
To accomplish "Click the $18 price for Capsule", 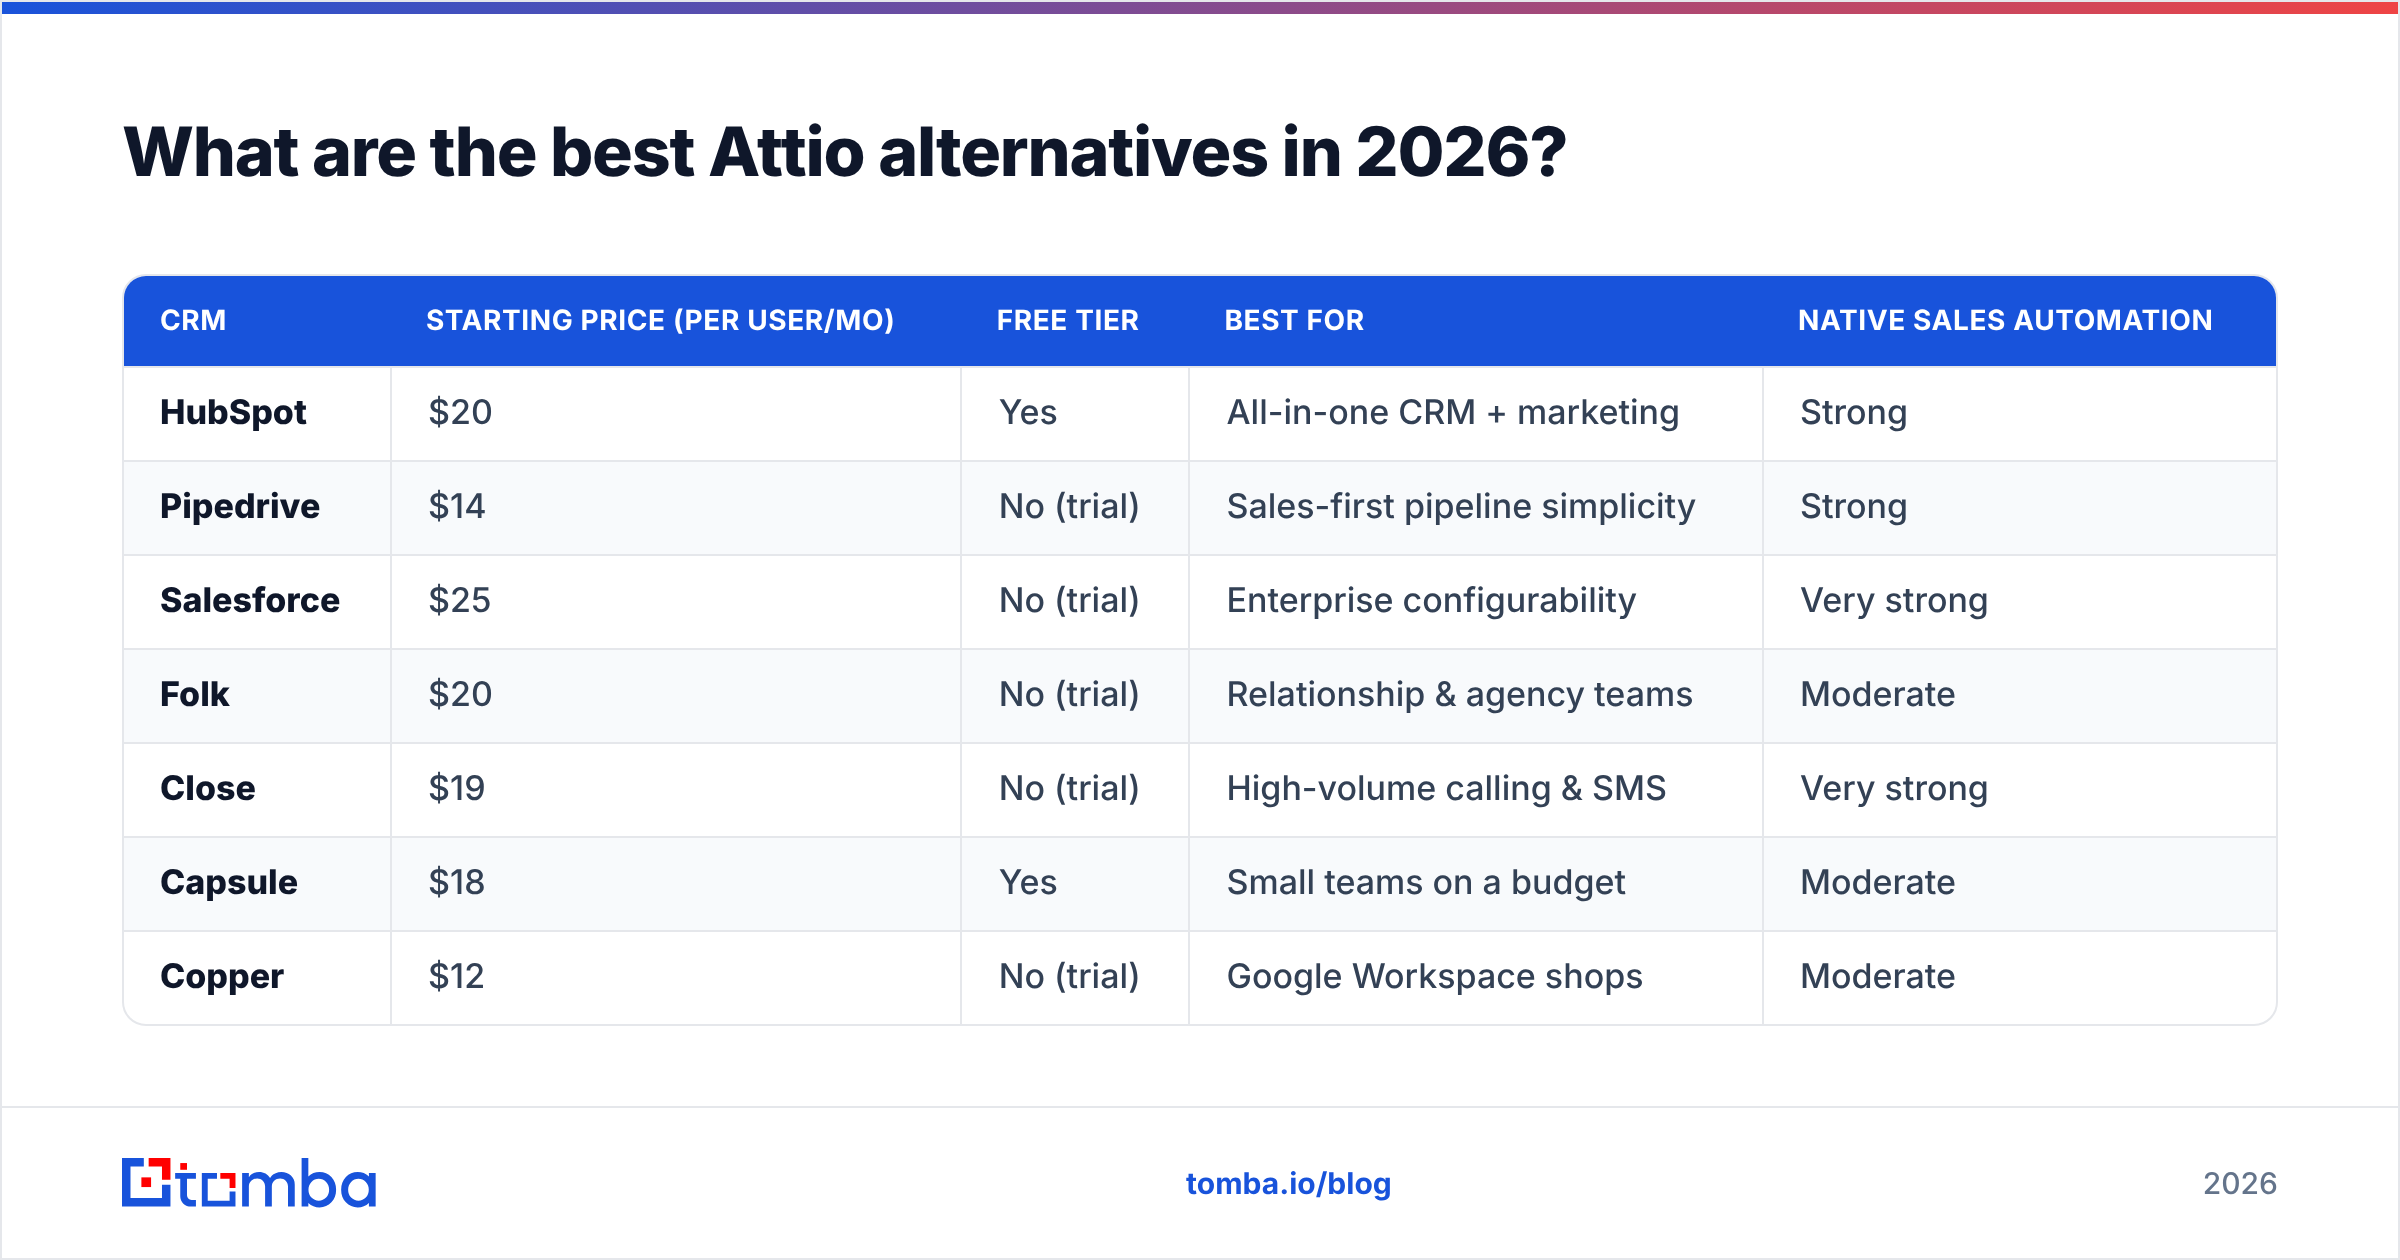I will tap(457, 882).
